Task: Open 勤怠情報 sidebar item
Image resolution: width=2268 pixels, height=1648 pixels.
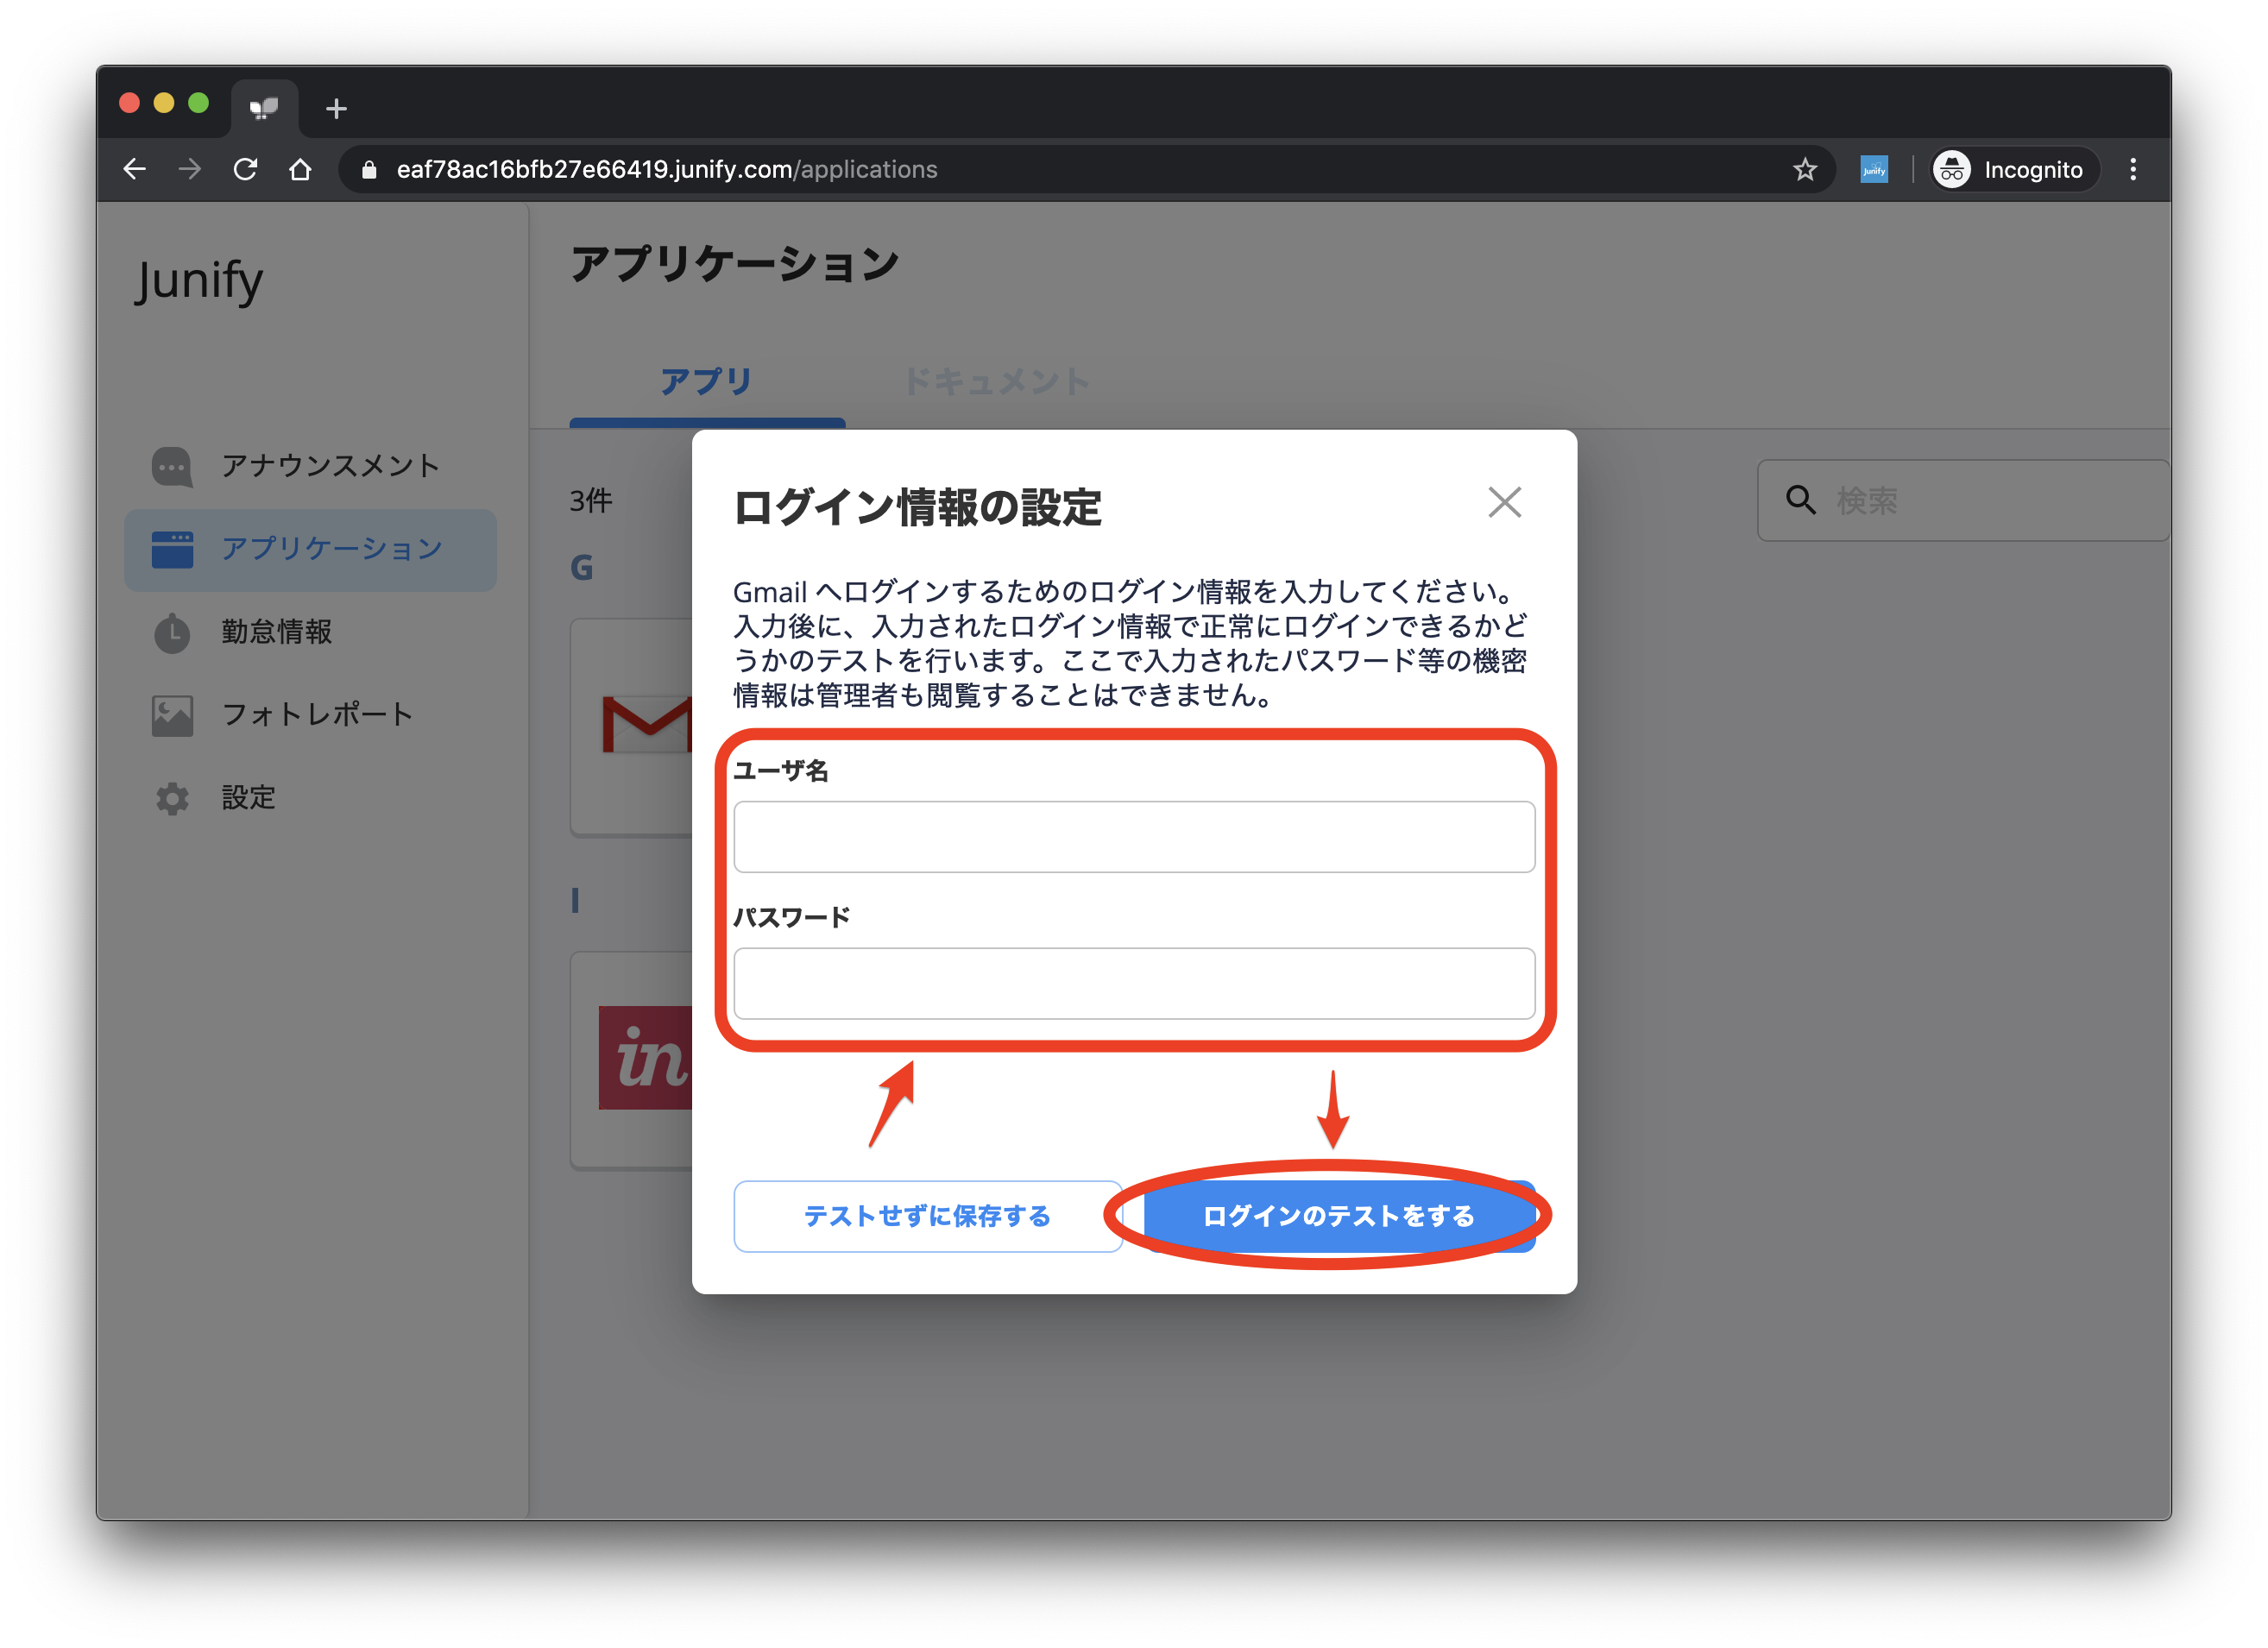Action: tap(276, 632)
